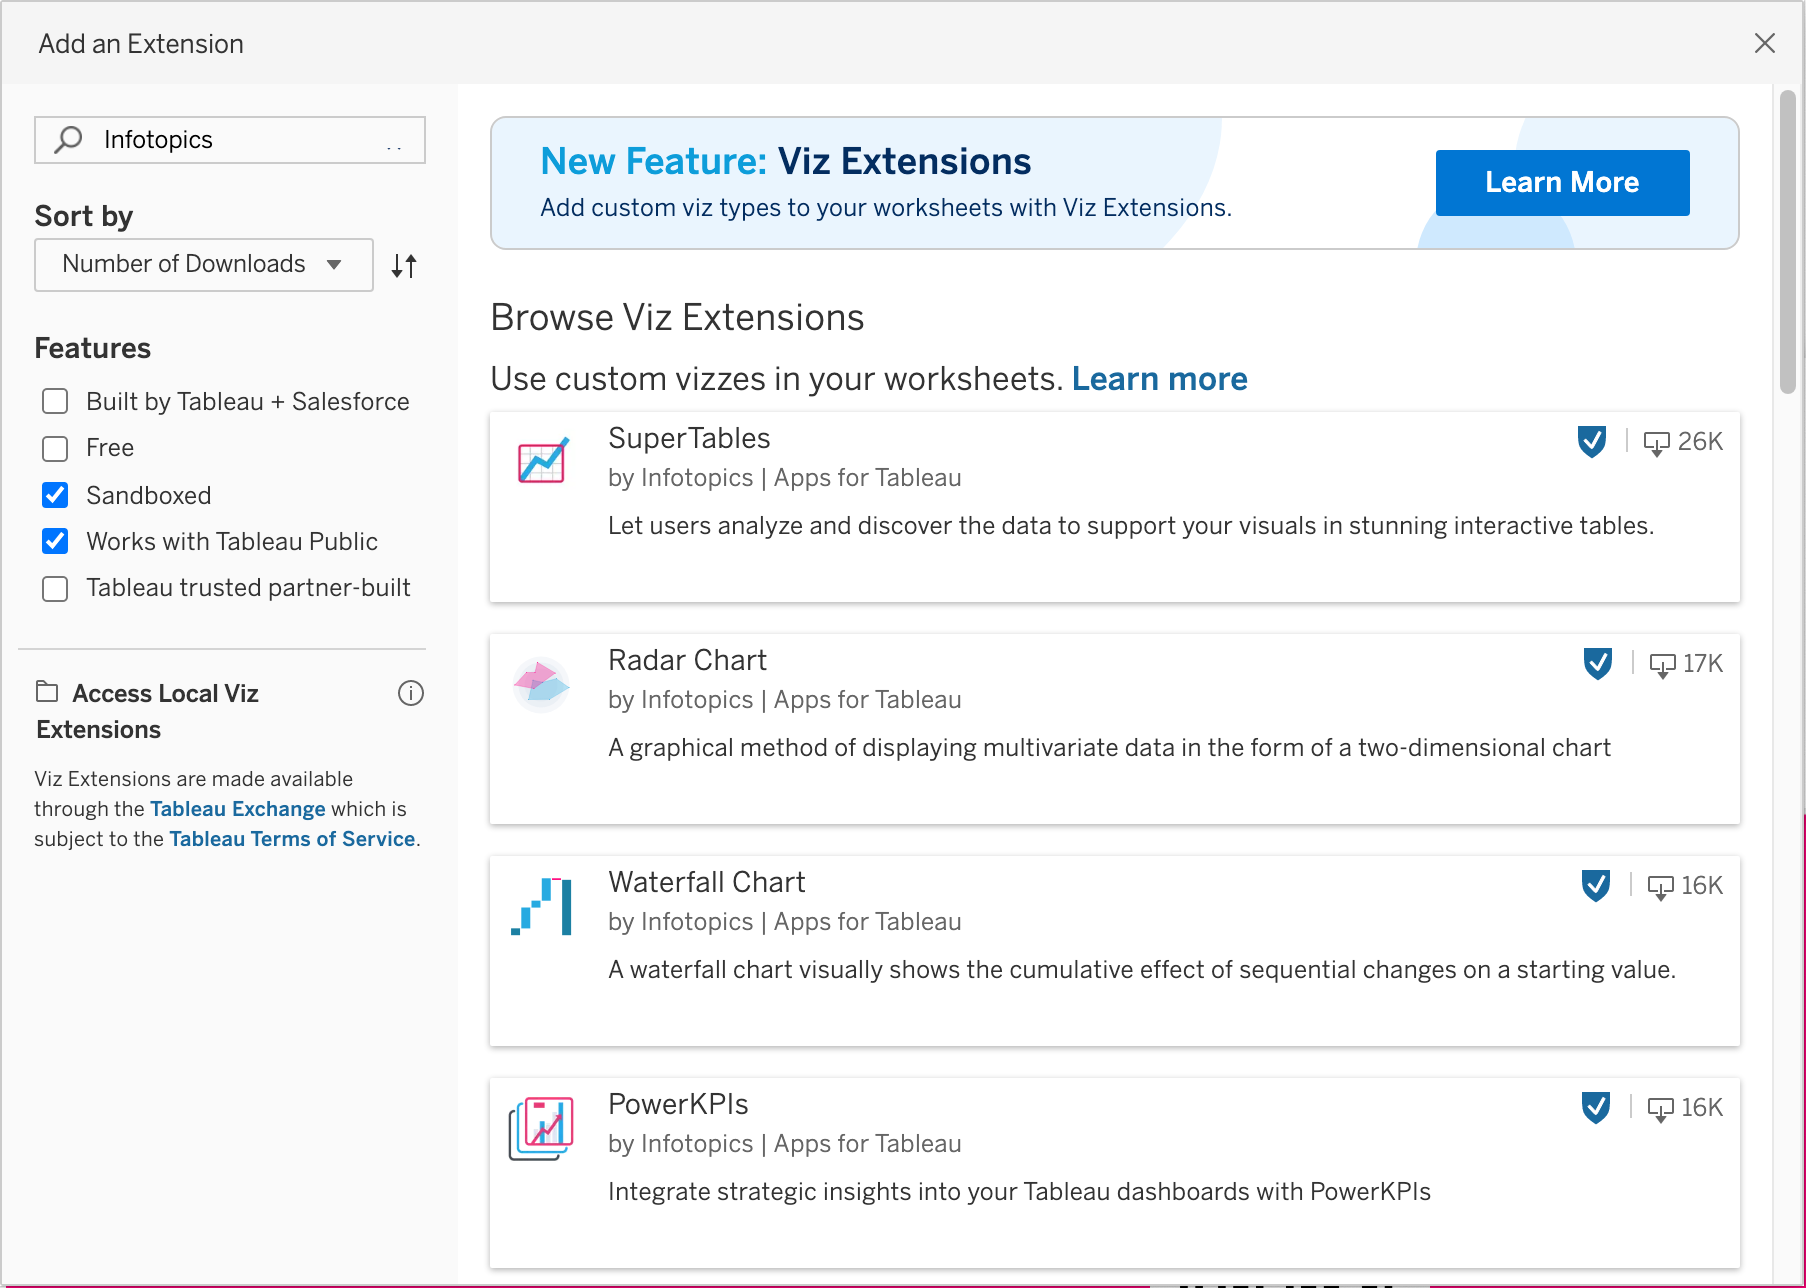Check the Tableau trusted partner-built checkbox
Image resolution: width=1806 pixels, height=1288 pixels.
click(x=55, y=589)
